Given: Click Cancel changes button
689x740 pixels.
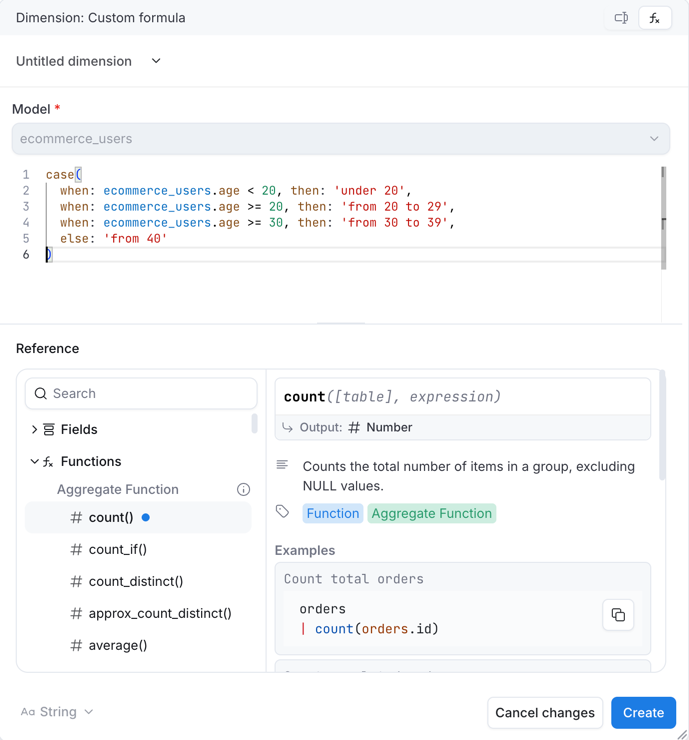Looking at the screenshot, I should (x=545, y=713).
